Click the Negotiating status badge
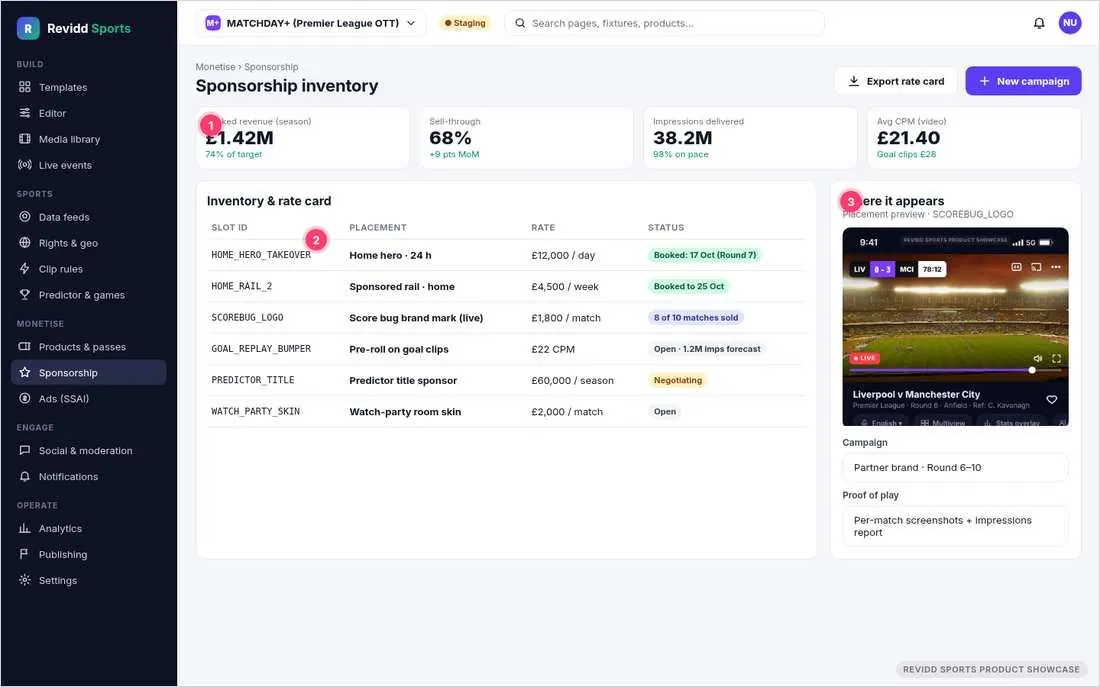Viewport: 1100px width, 687px height. coord(678,380)
